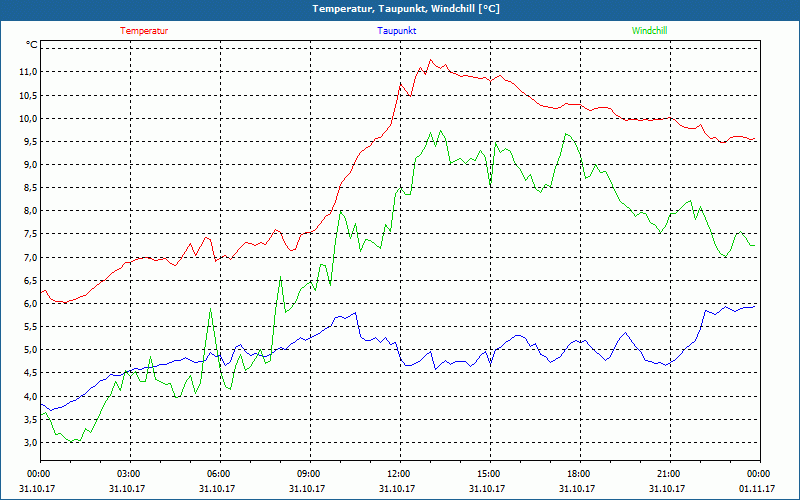
Task: Click the 15:00 time axis label
Action: pos(490,474)
